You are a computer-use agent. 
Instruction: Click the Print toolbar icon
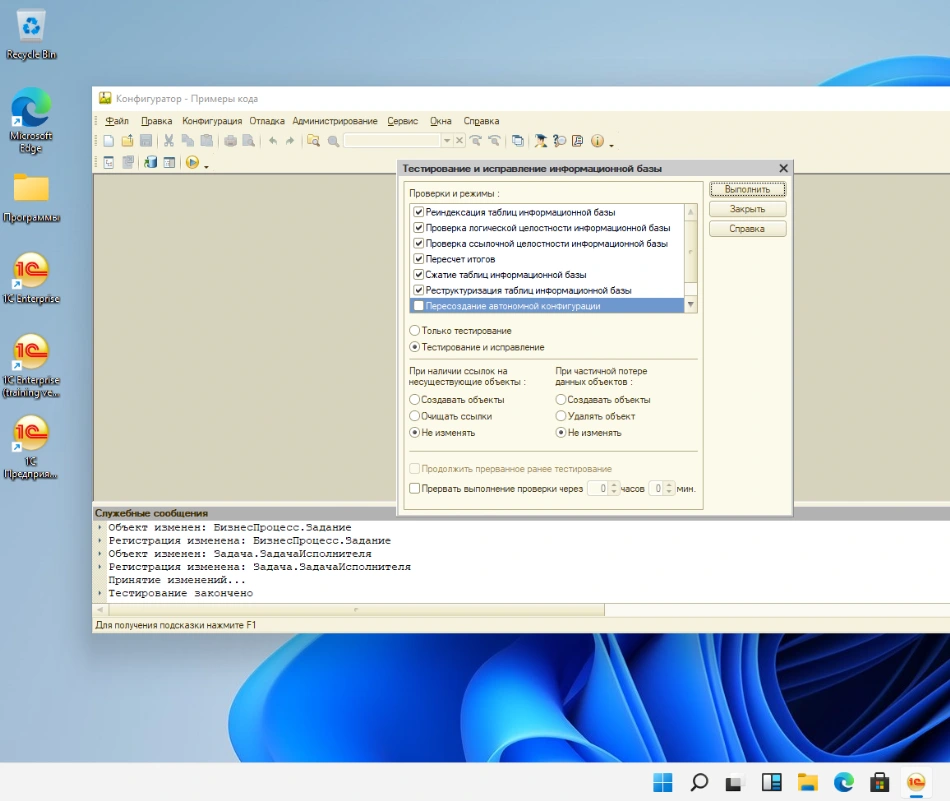click(230, 141)
